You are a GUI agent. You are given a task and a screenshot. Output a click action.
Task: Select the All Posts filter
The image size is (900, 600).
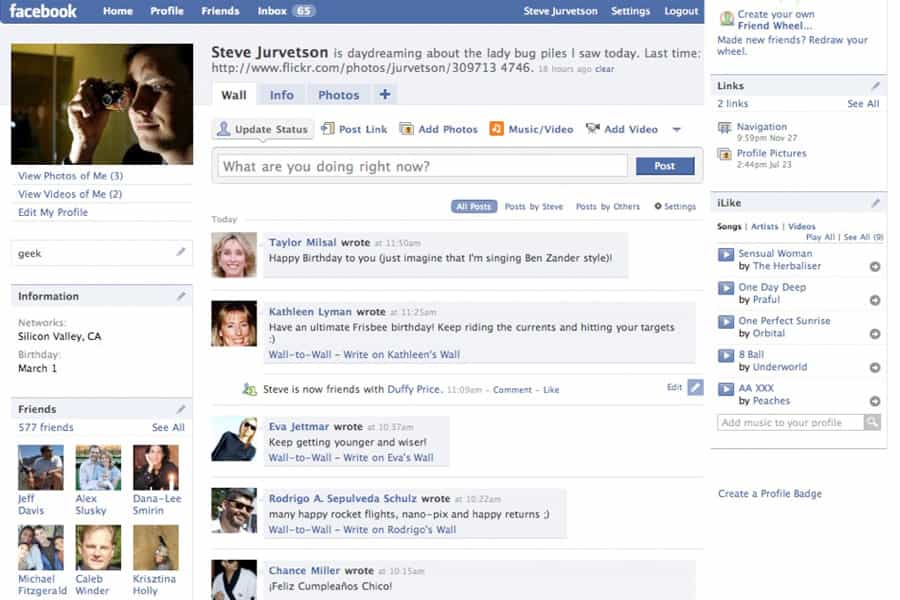[474, 206]
